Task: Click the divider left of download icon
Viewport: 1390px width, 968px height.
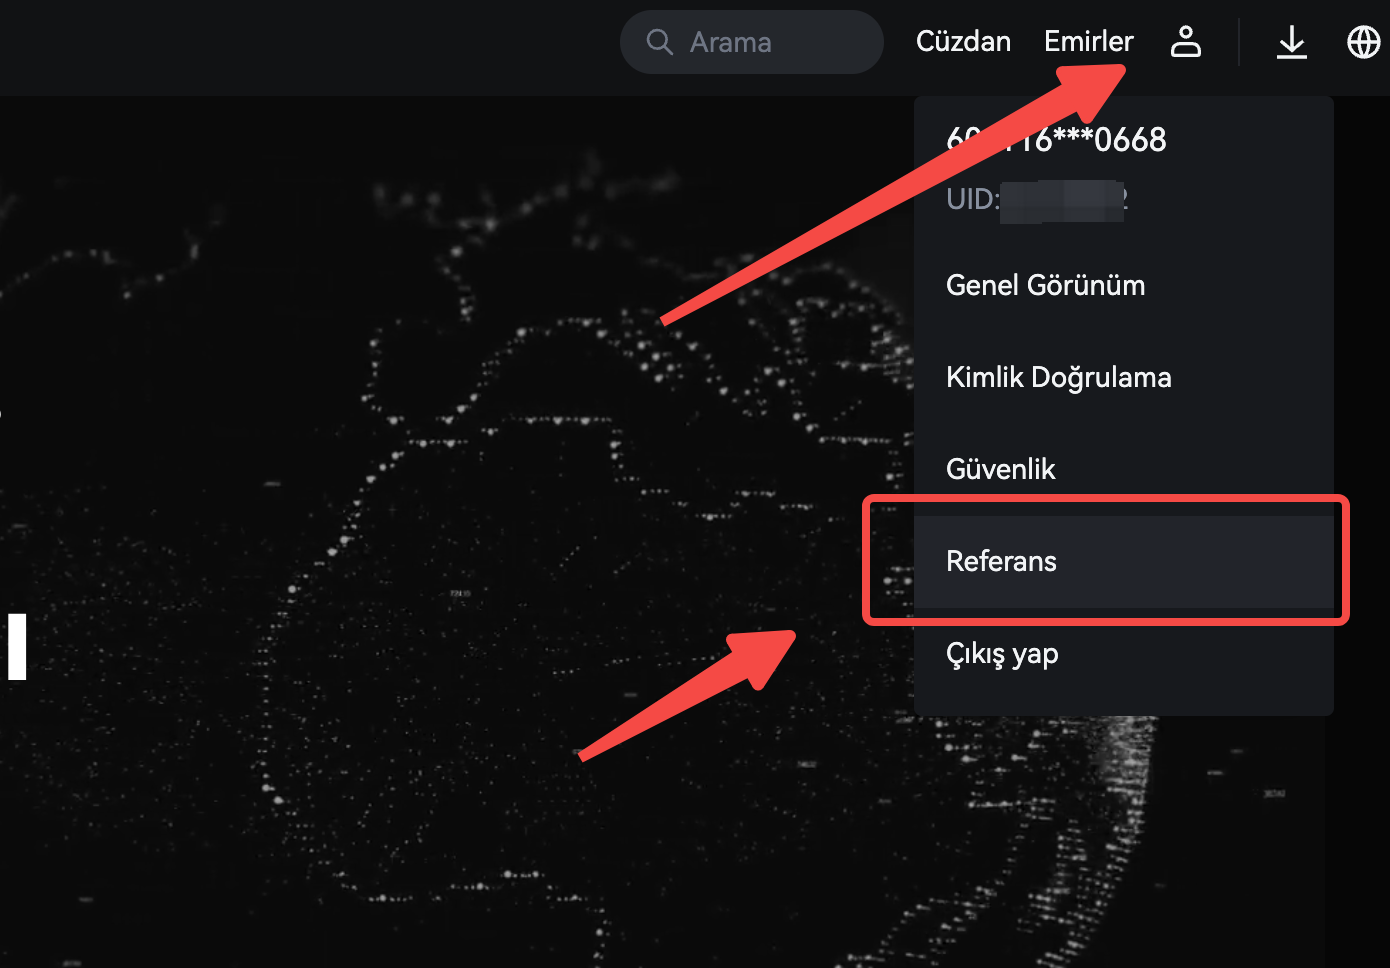Action: (1239, 42)
